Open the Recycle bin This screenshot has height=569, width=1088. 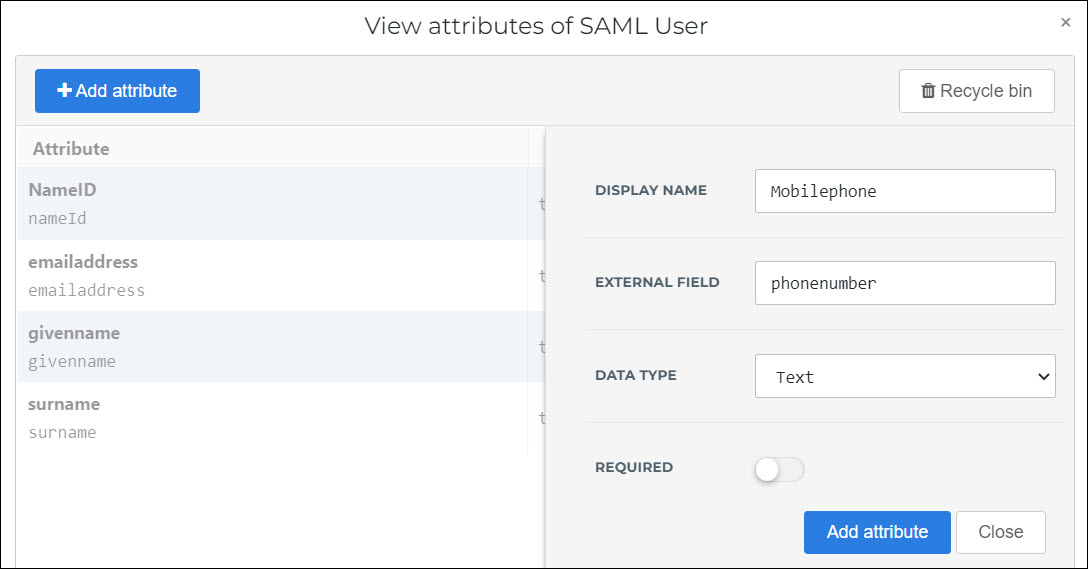click(976, 91)
